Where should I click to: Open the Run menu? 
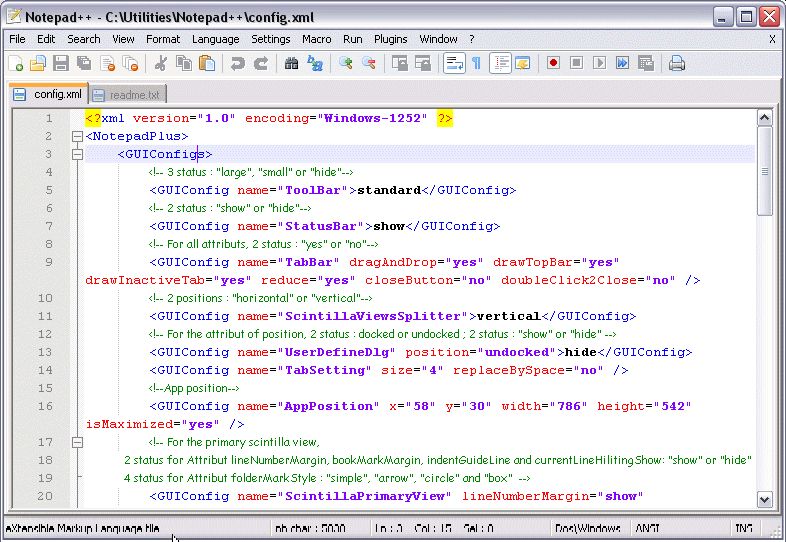pos(352,39)
